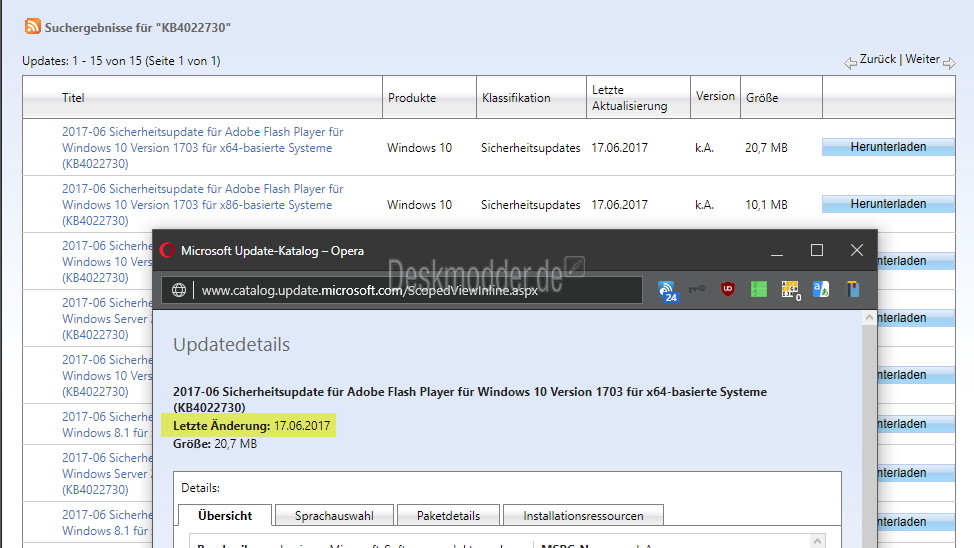Viewport: 974px width, 548px height.
Task: Click the green grid extension icon
Action: tap(758, 289)
